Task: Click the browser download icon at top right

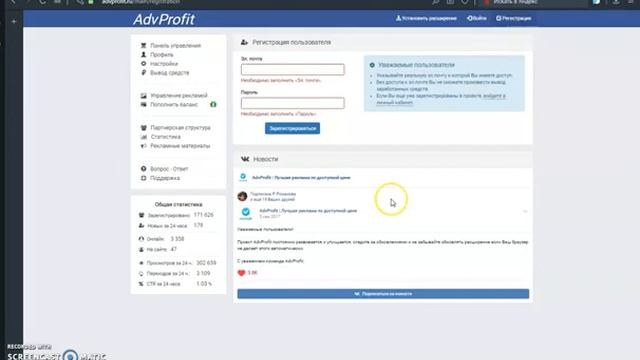Action: pos(616,2)
